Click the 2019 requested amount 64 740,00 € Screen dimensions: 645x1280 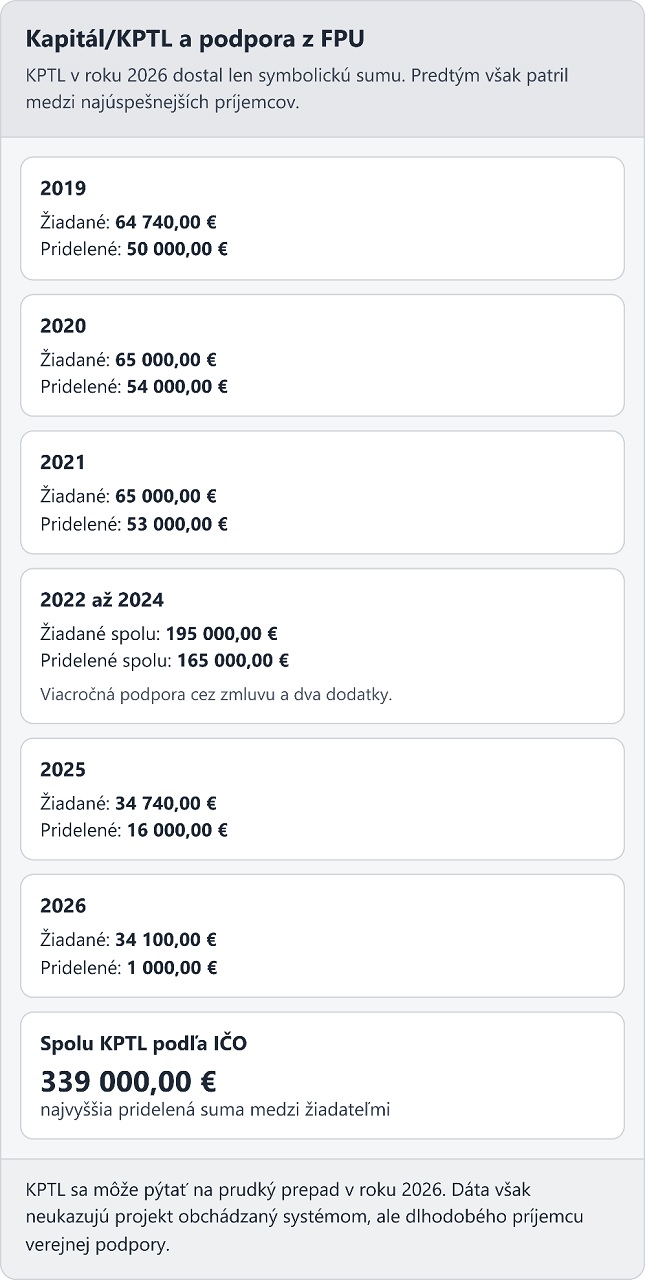(166, 221)
